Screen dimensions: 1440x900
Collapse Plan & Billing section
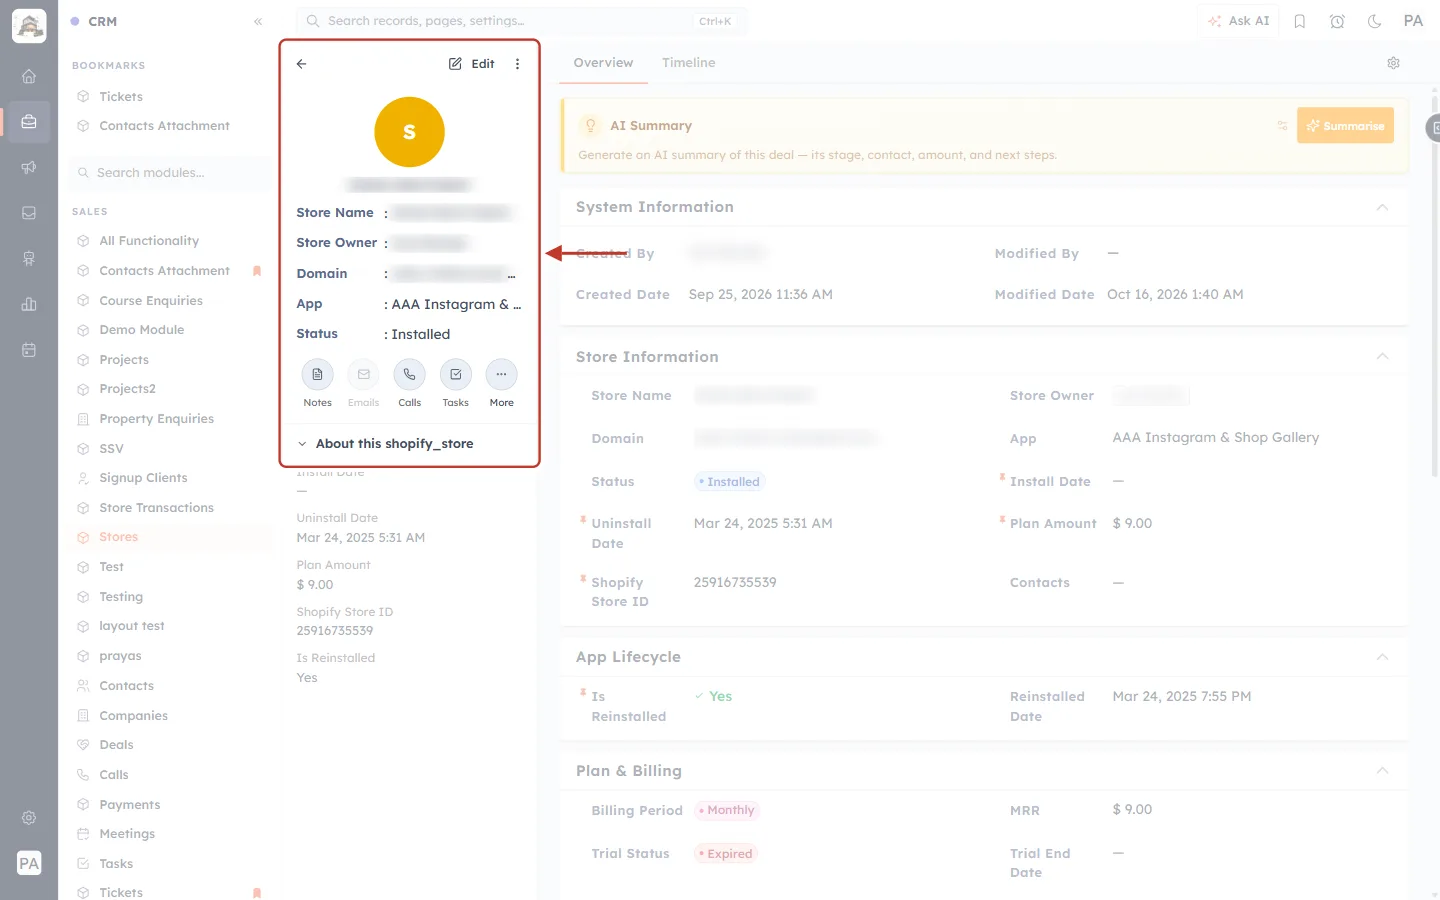click(1382, 771)
